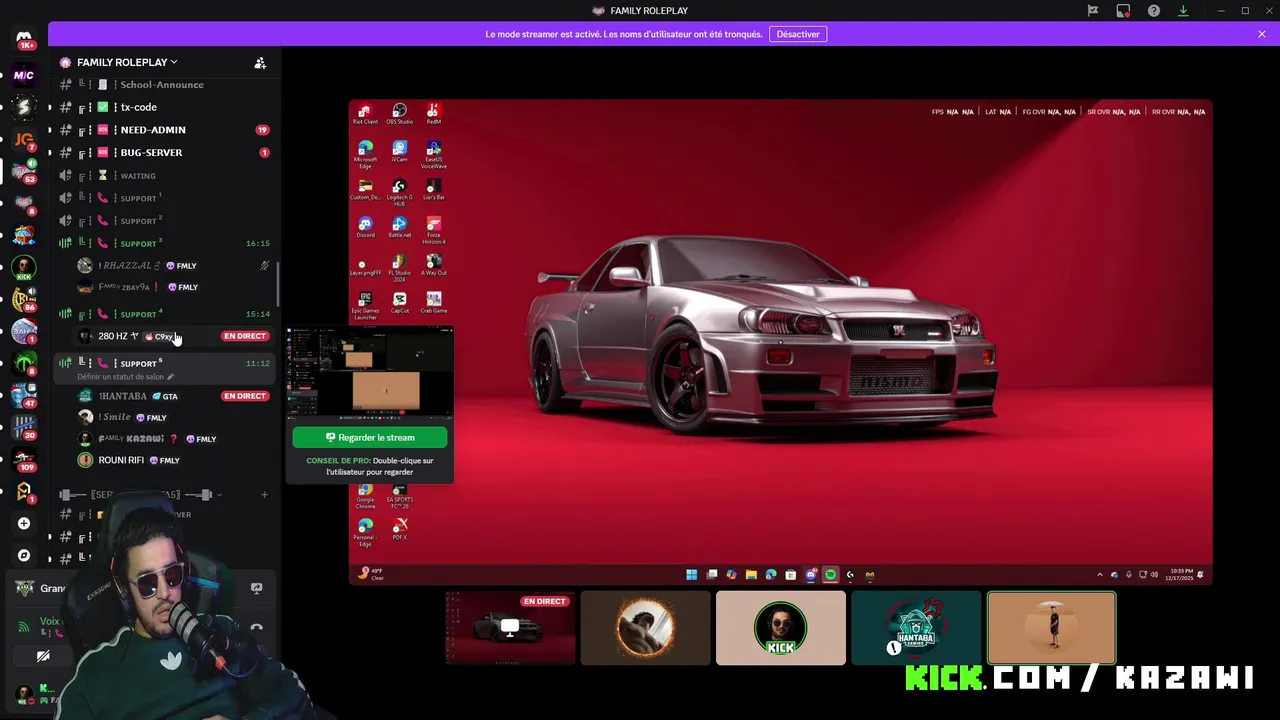The image size is (1280, 720).
Task: Dismiss the streamer mode banner
Action: [x=1262, y=34]
